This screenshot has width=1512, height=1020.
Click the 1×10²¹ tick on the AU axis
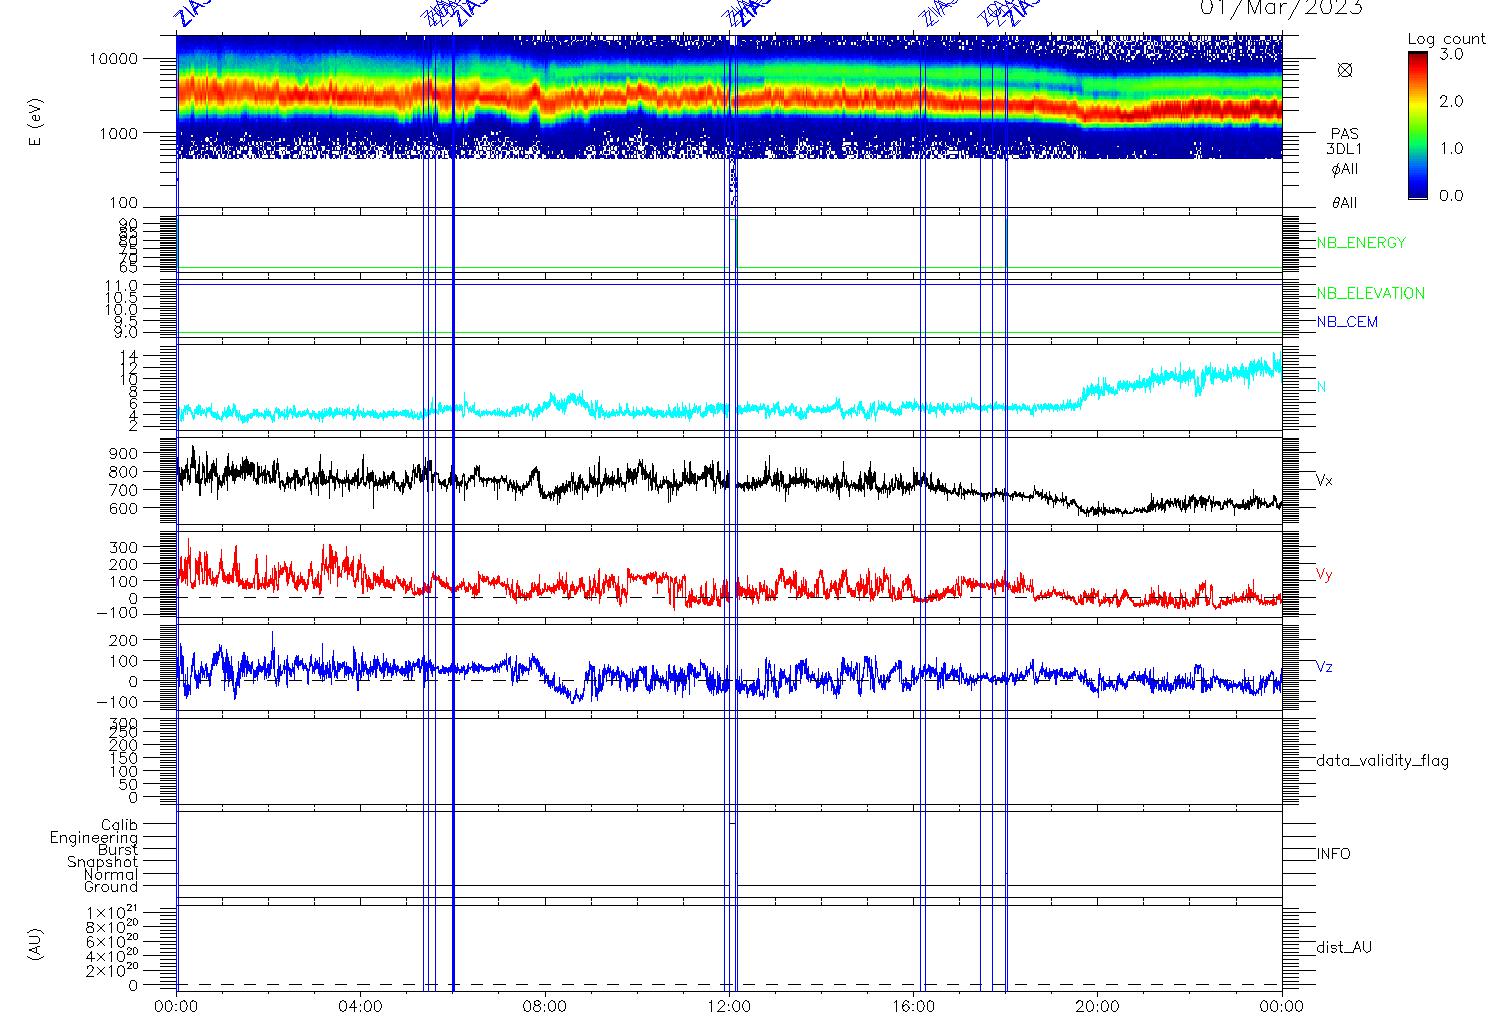point(112,913)
